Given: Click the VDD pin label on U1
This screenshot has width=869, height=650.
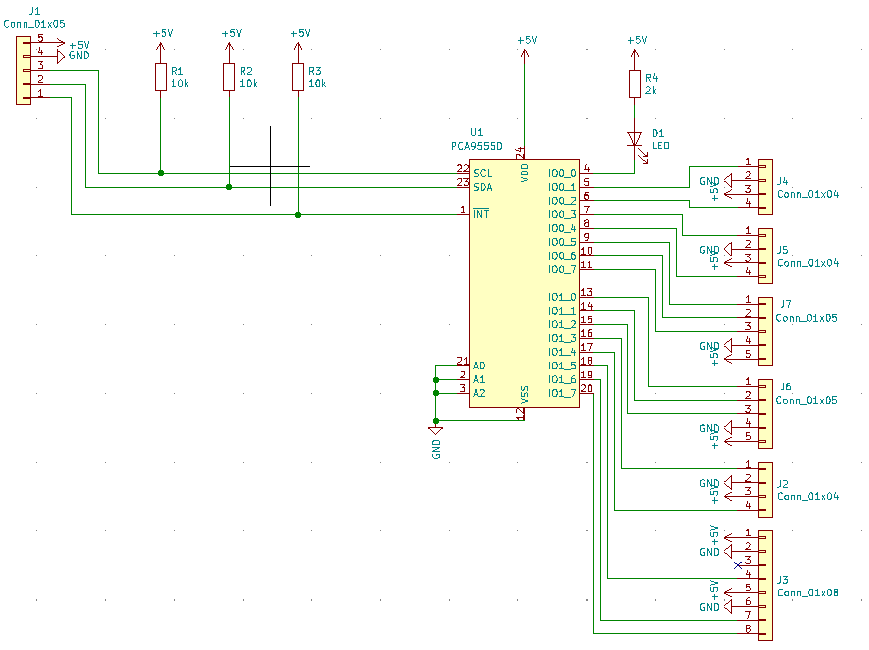Looking at the screenshot, I should tap(525, 172).
